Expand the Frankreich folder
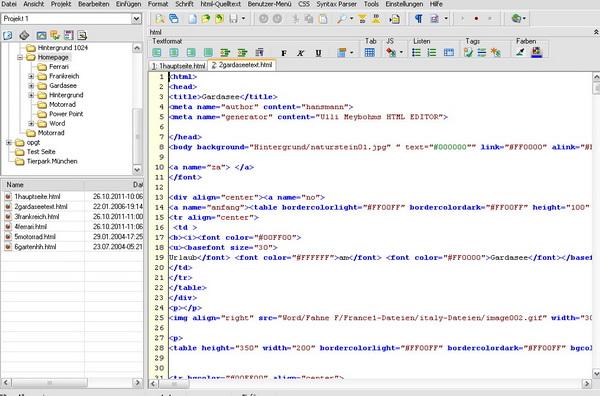Screen dimensions: 600x396 31,76
